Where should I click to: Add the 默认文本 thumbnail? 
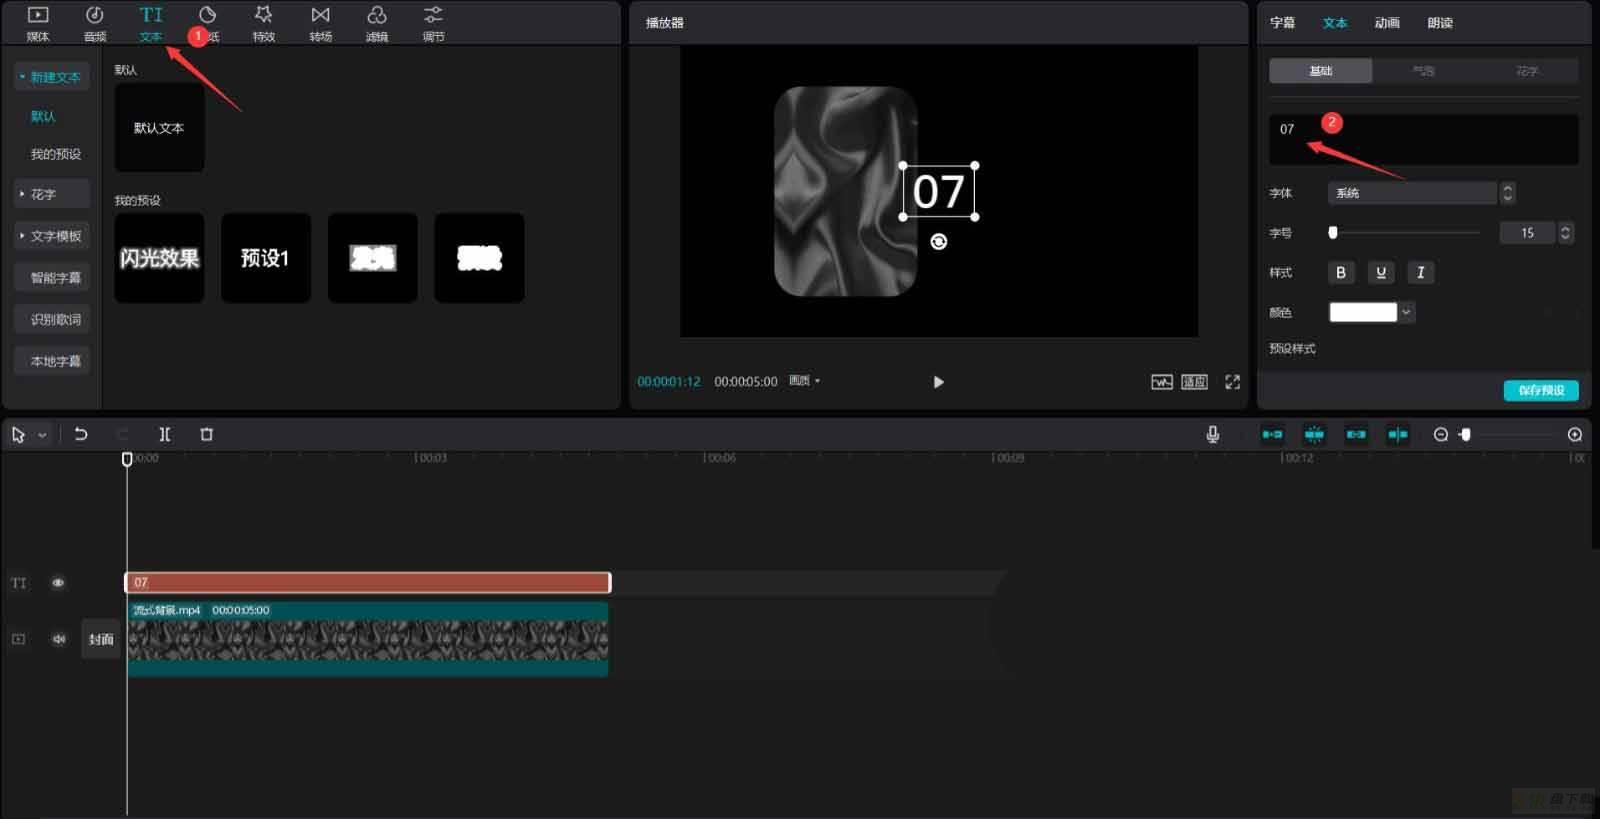(x=159, y=127)
